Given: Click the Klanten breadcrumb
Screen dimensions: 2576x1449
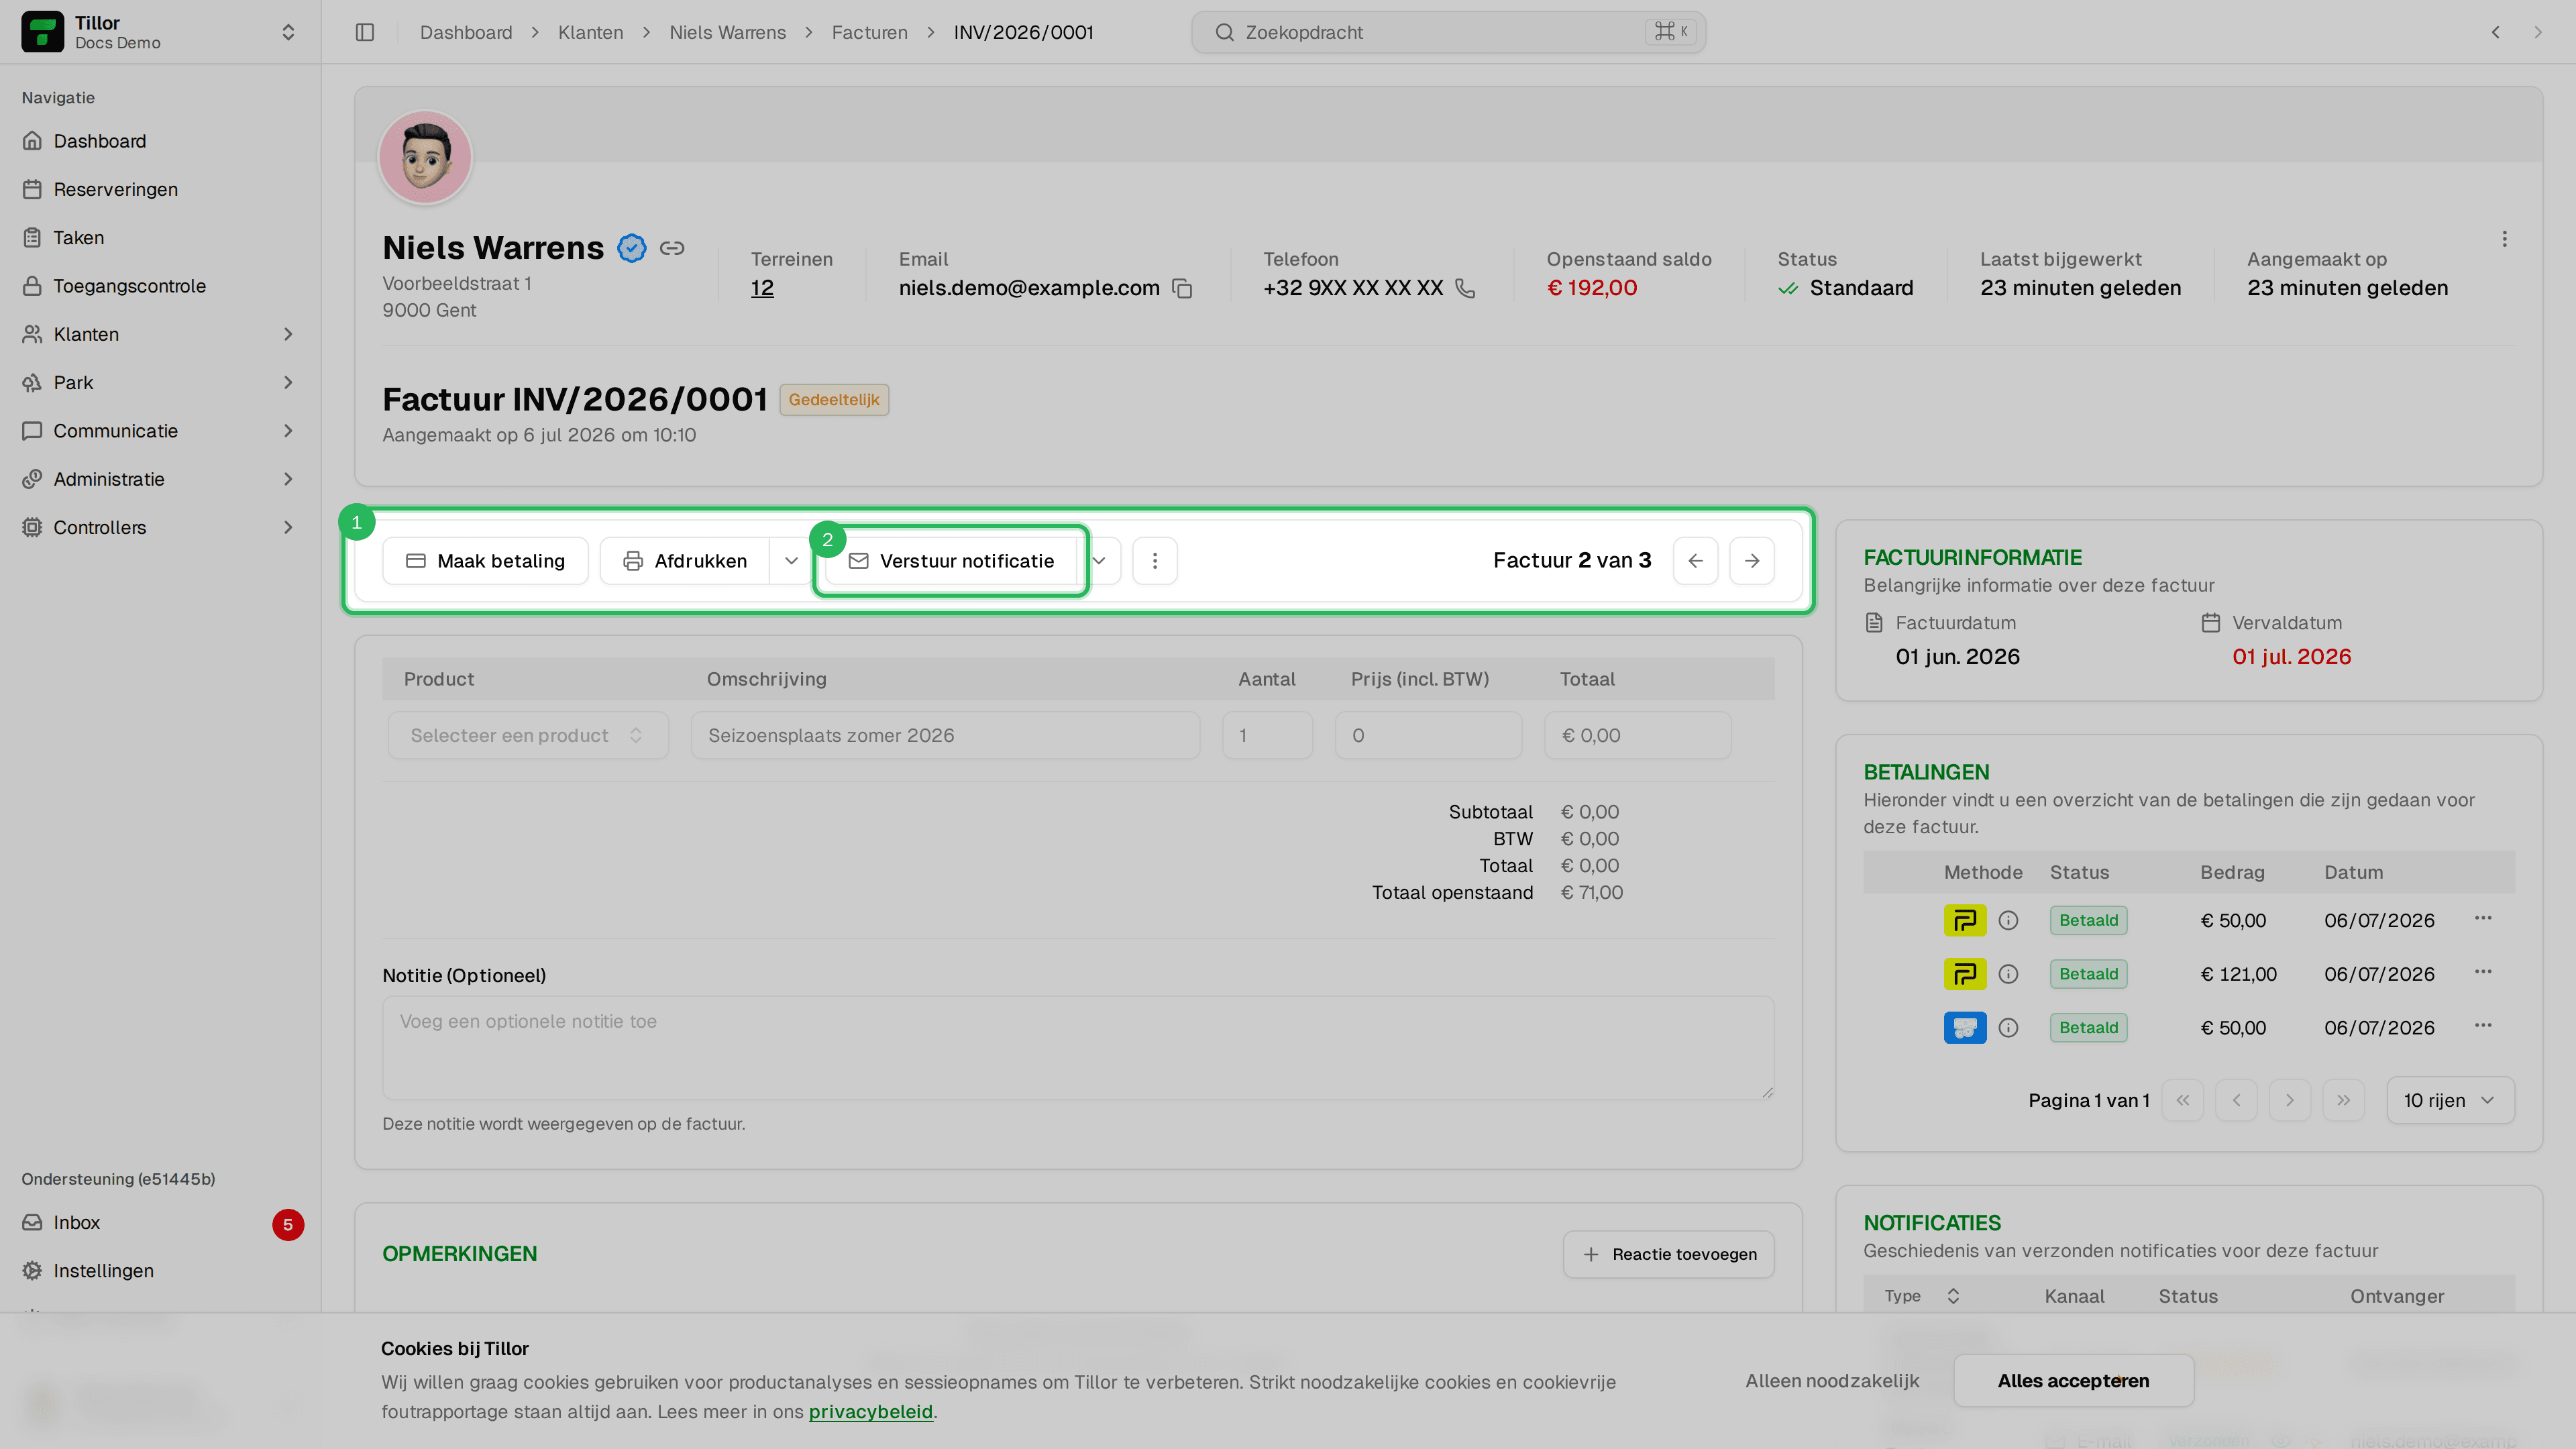Looking at the screenshot, I should (590, 32).
